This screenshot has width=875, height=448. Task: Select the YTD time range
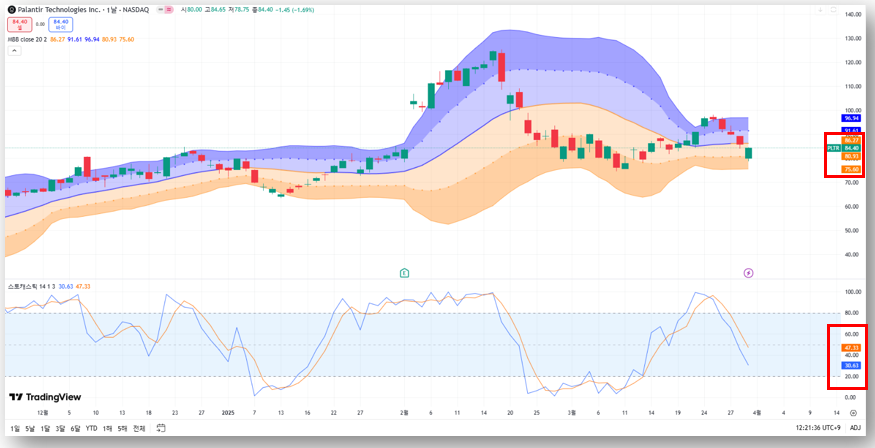pos(92,428)
